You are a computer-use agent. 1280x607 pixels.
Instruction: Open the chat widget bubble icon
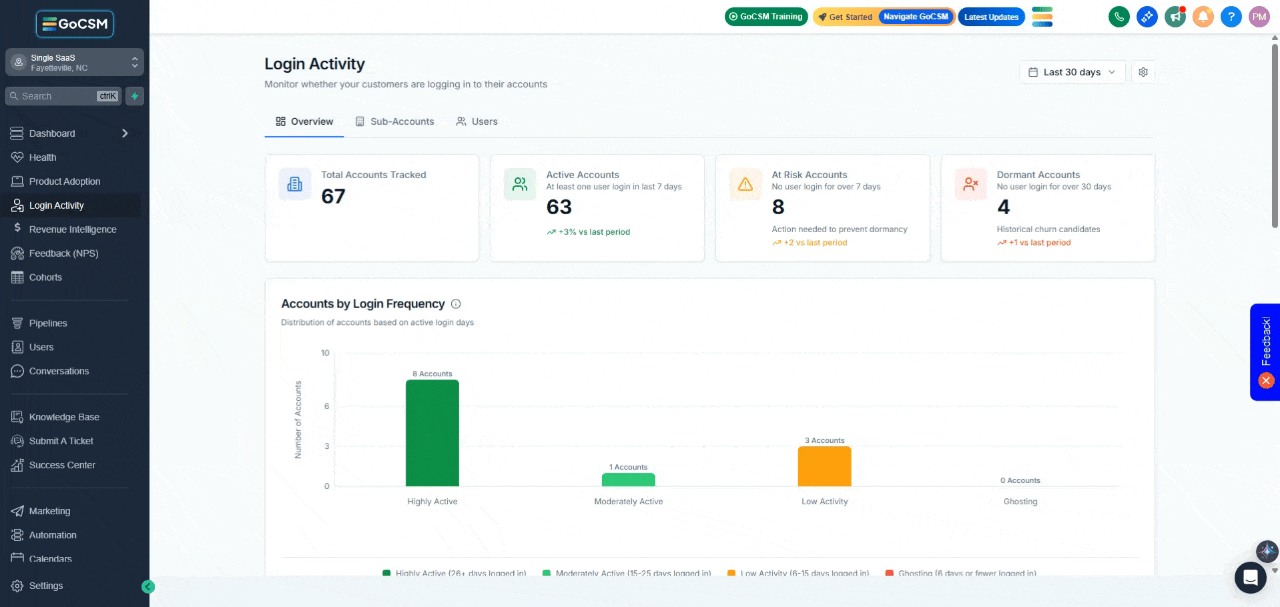pyautogui.click(x=1250, y=577)
